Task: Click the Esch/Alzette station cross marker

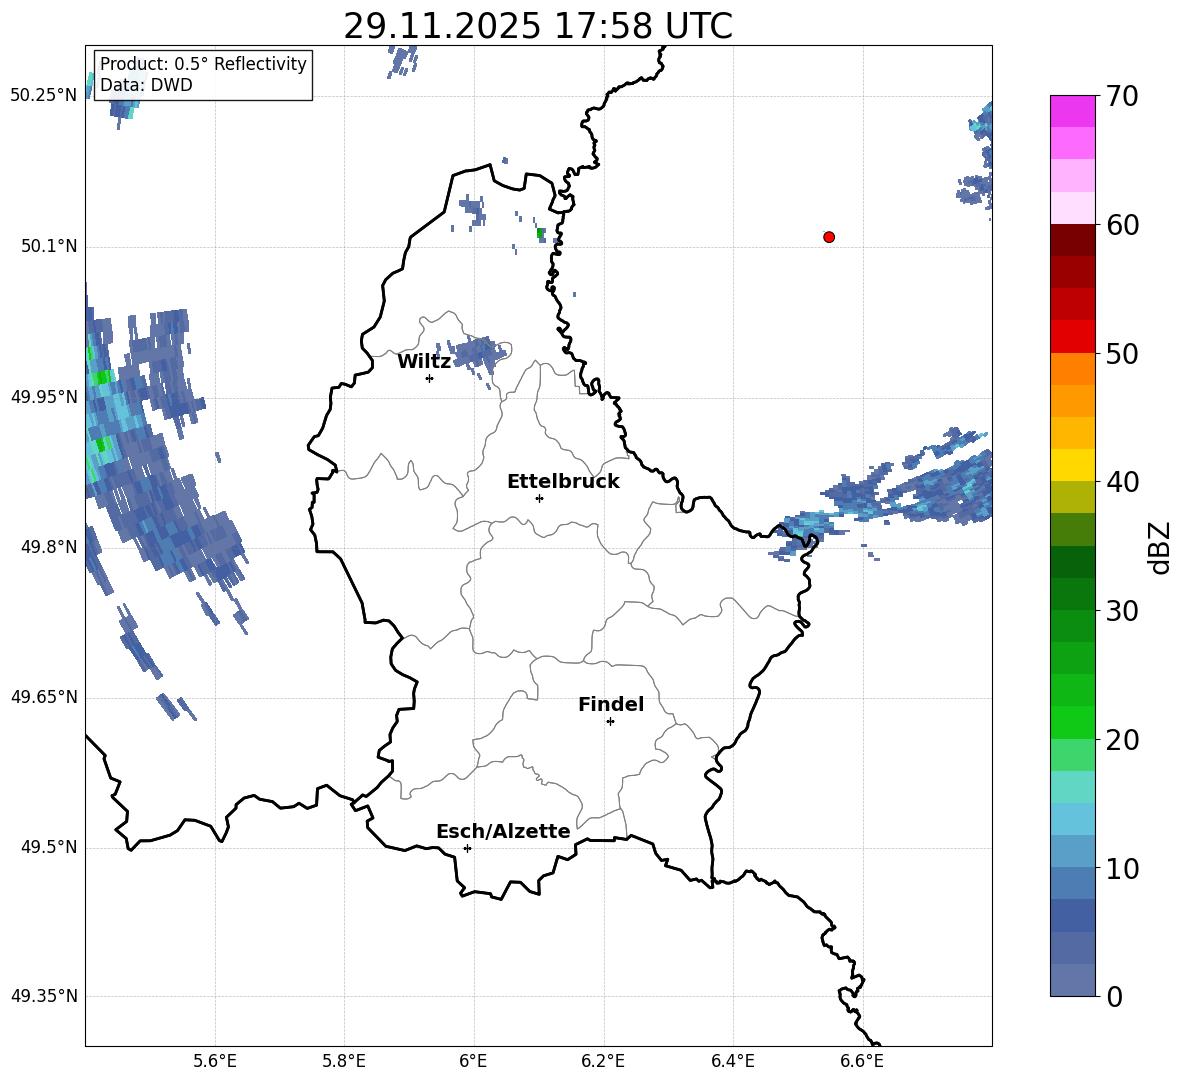Action: pos(467,848)
